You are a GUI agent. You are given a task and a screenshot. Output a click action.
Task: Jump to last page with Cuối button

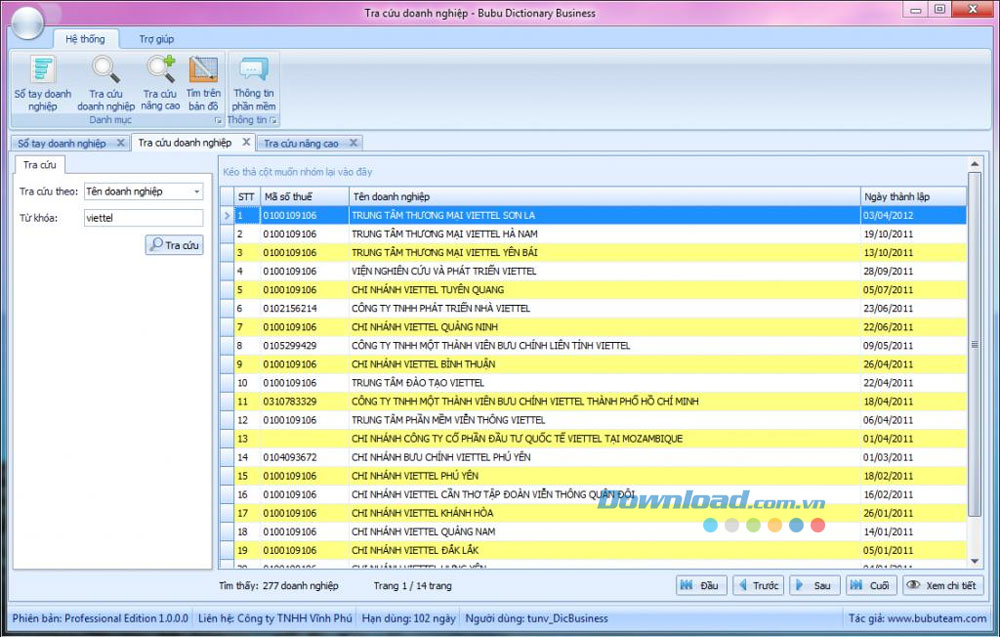[x=870, y=585]
